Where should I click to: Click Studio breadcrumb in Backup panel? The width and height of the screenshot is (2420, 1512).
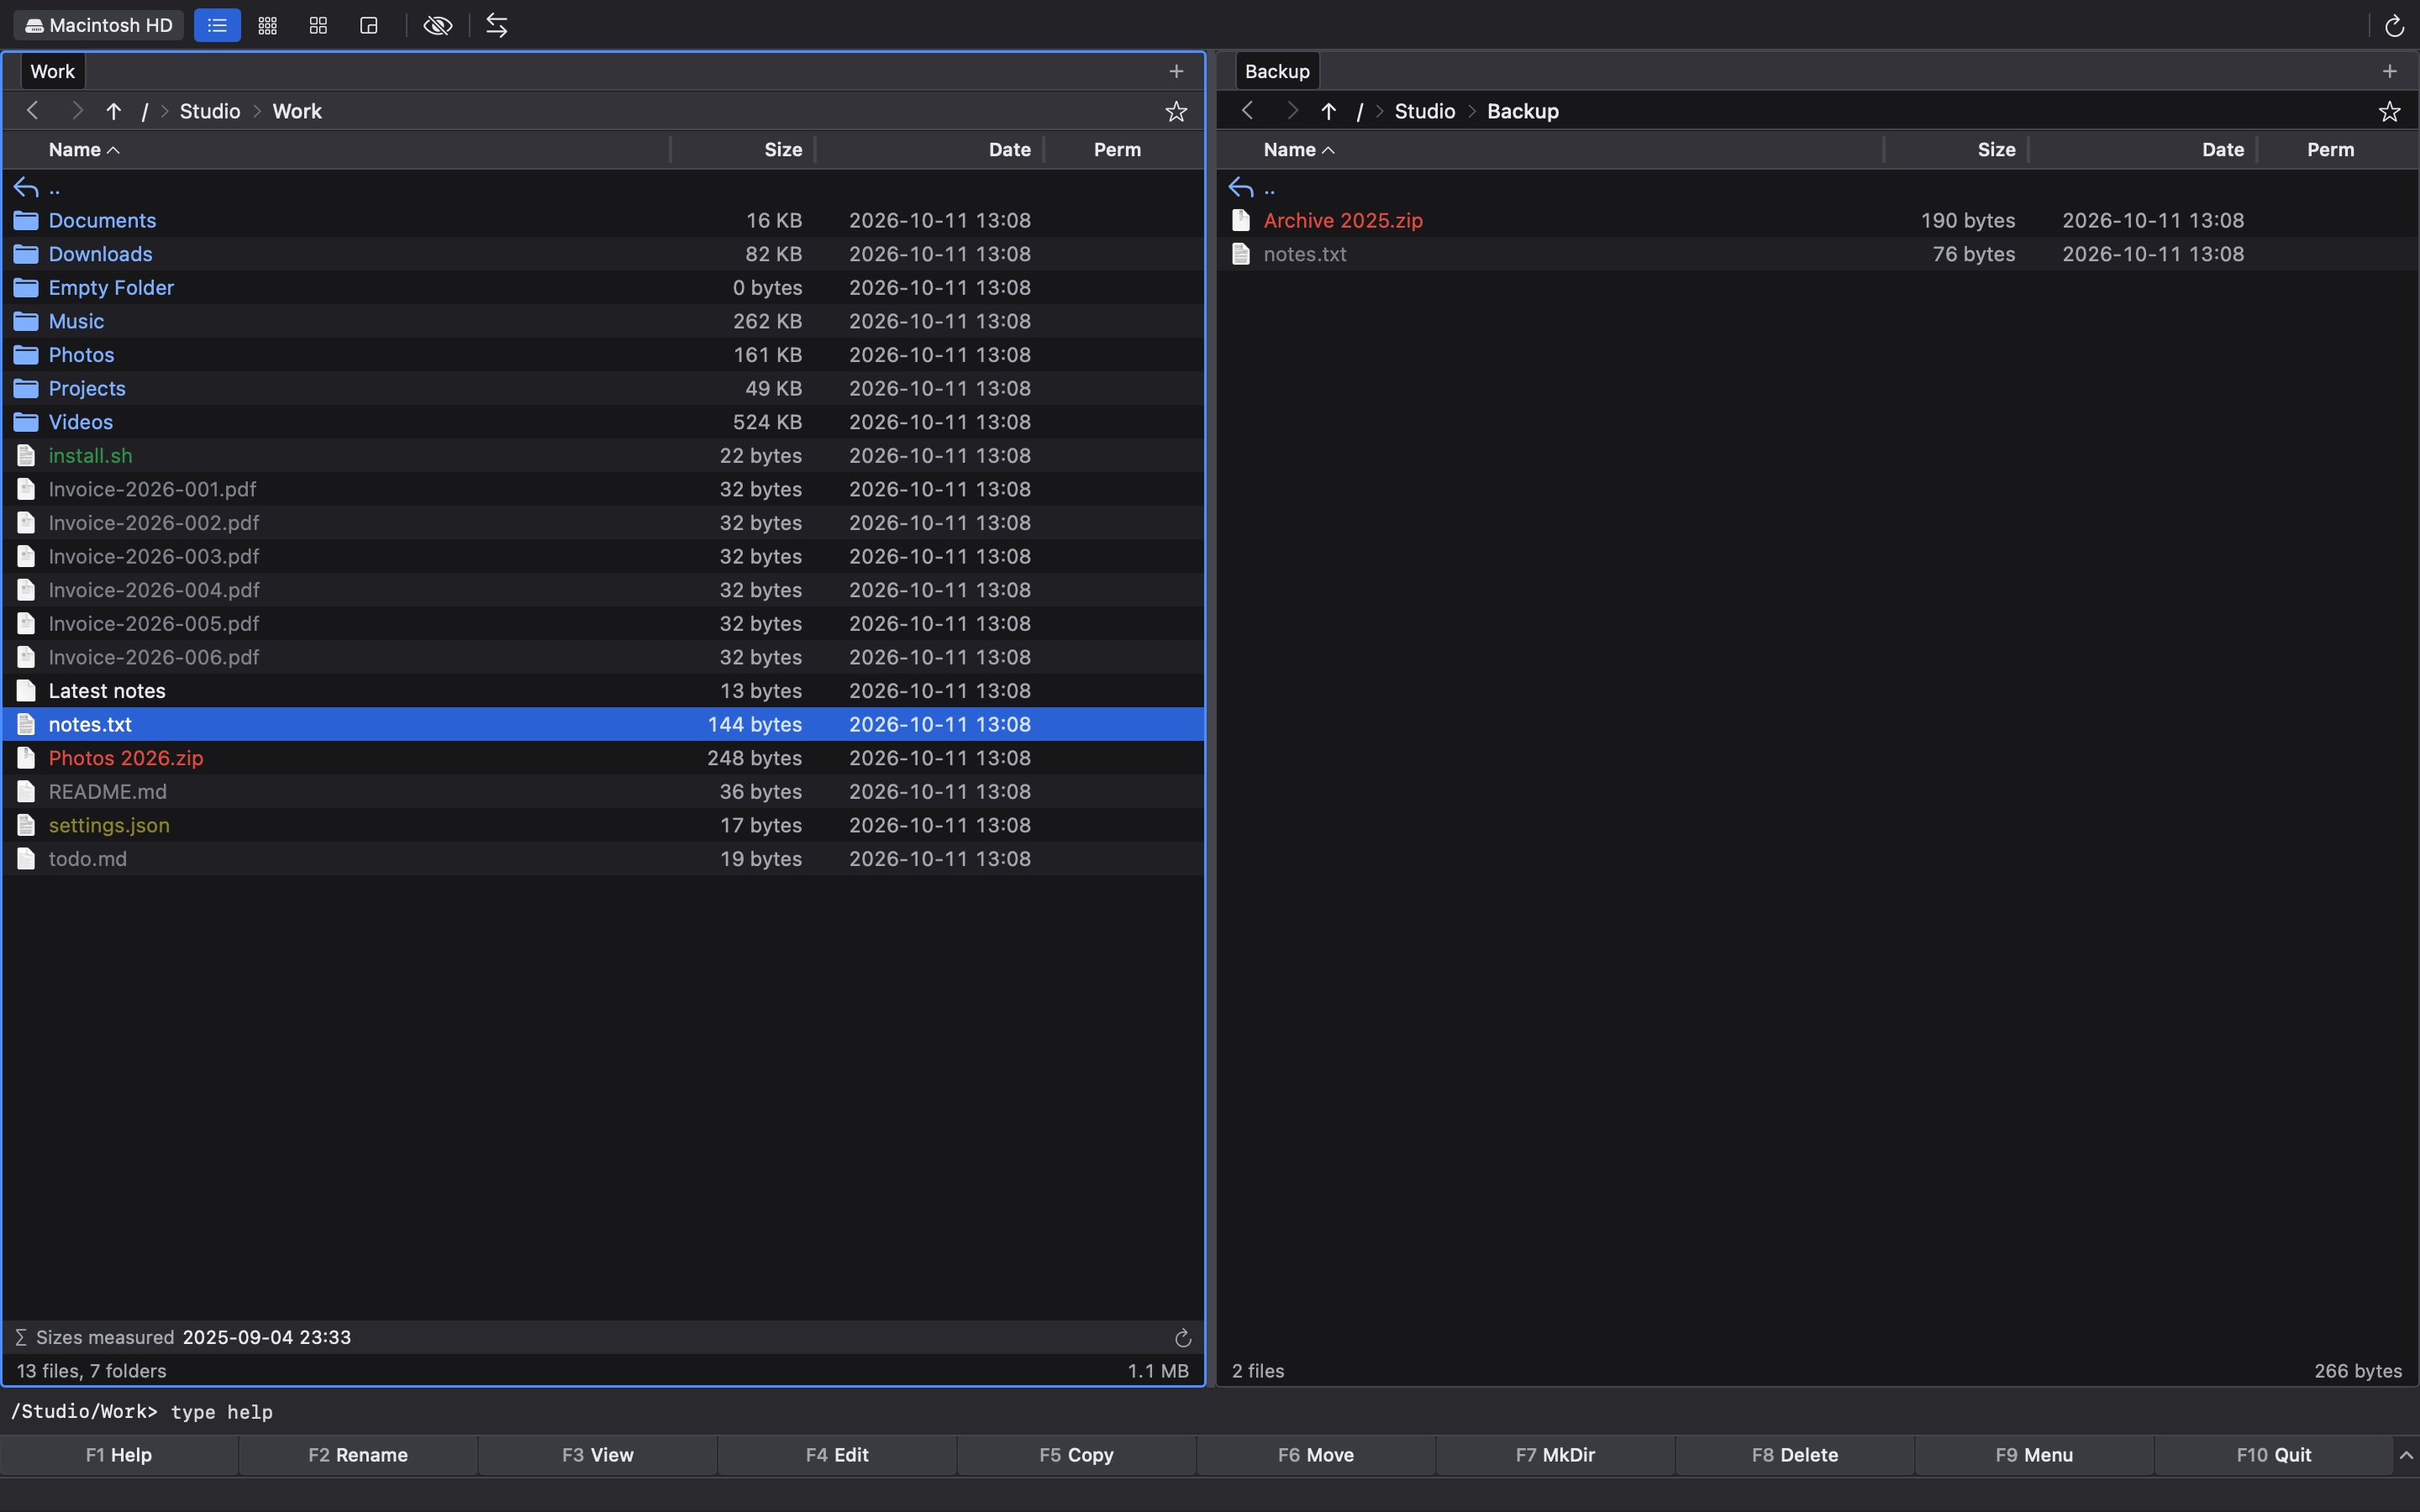pyautogui.click(x=1424, y=111)
